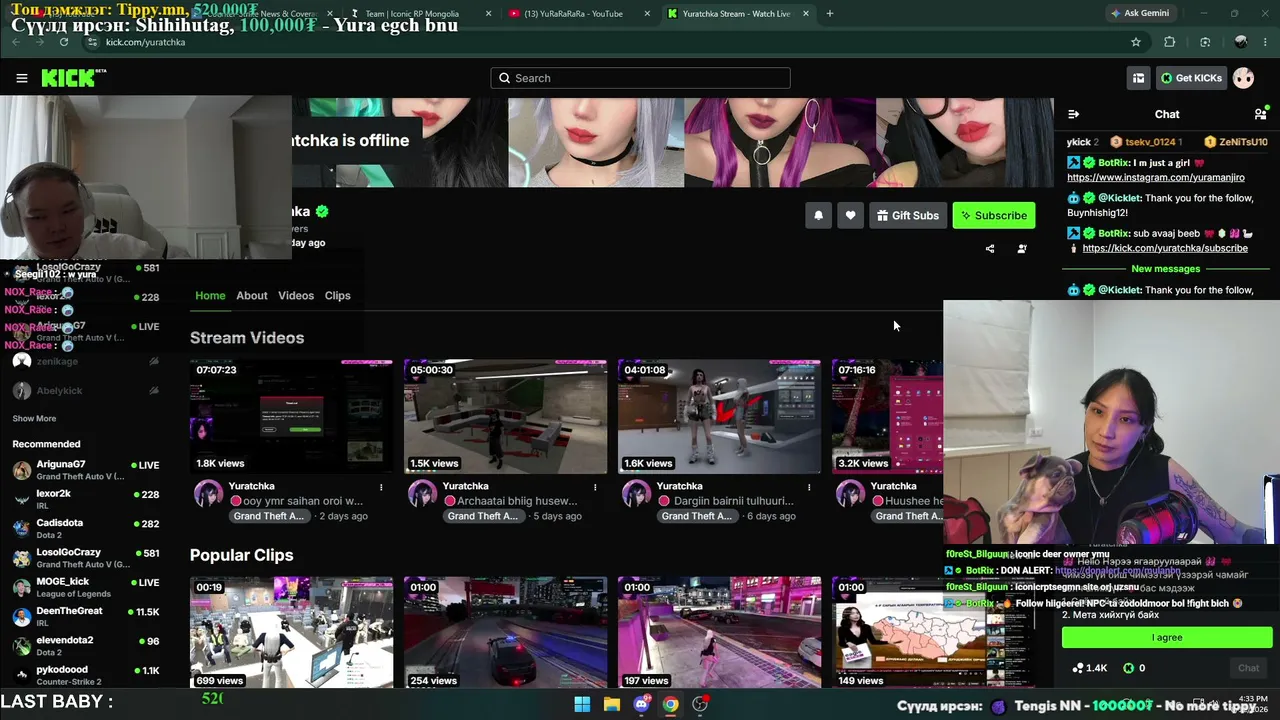Share the channel via share icon
Screen dimensions: 1280x720
click(990, 249)
